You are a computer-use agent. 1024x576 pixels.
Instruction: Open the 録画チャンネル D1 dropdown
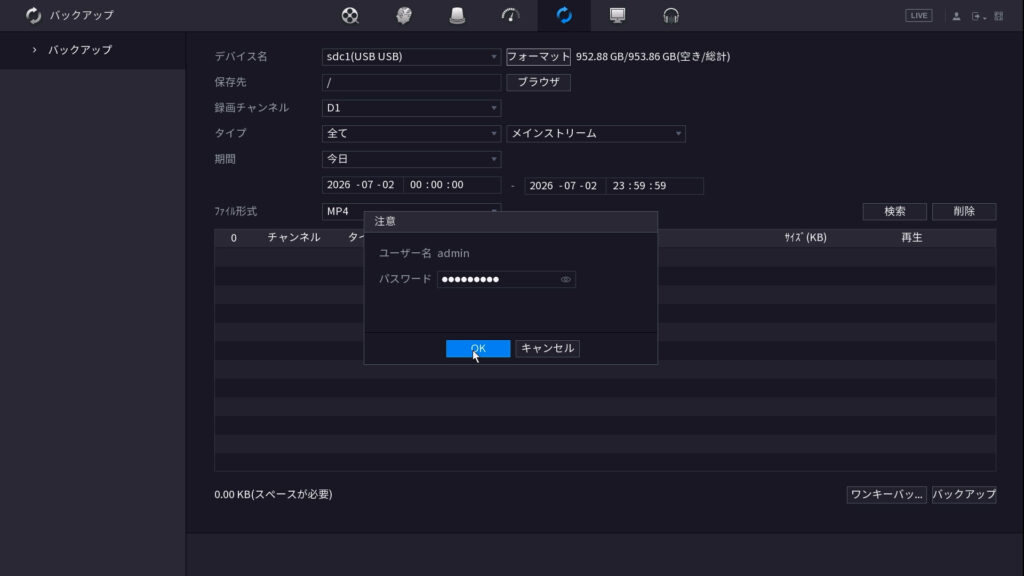411,108
